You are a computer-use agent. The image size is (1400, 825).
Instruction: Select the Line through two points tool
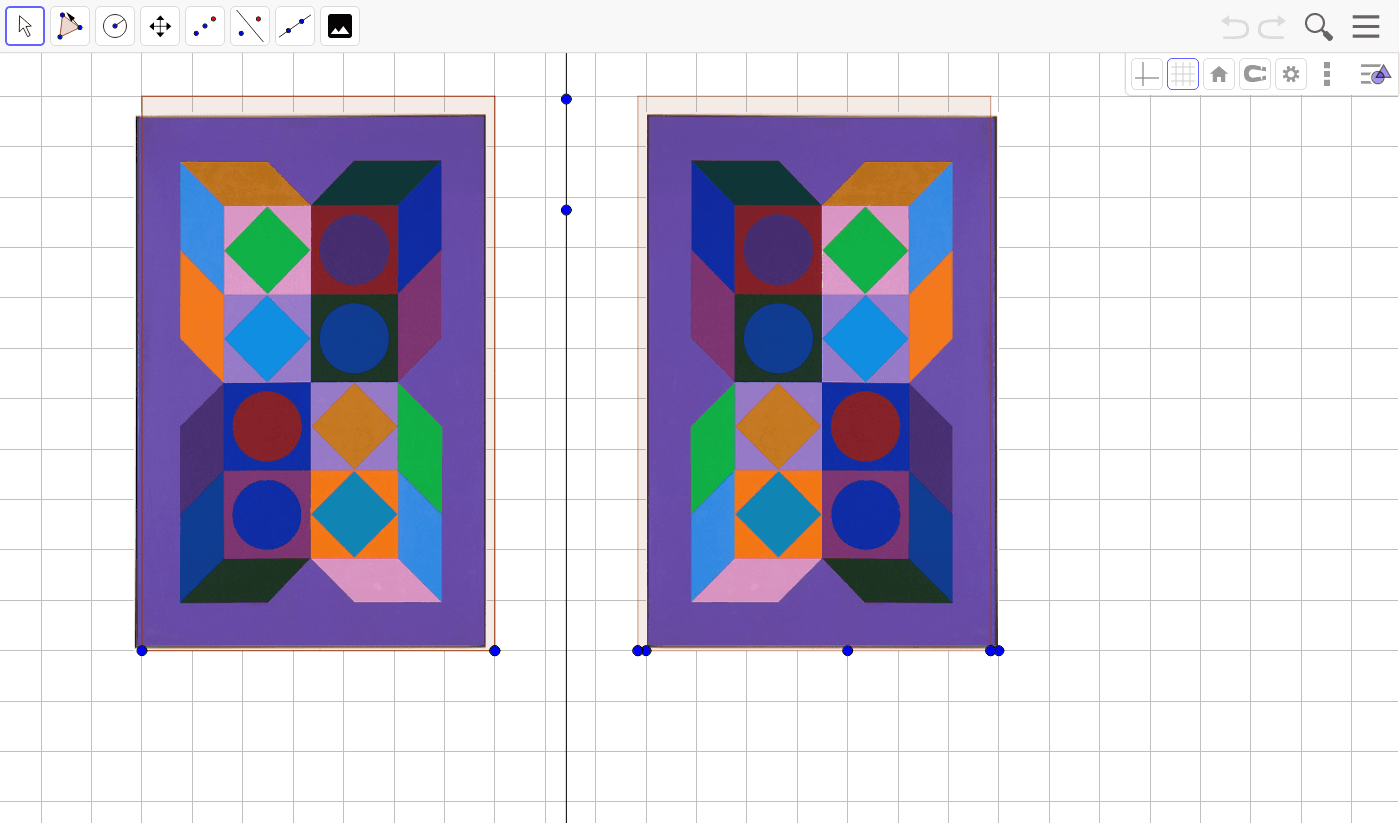[x=295, y=26]
